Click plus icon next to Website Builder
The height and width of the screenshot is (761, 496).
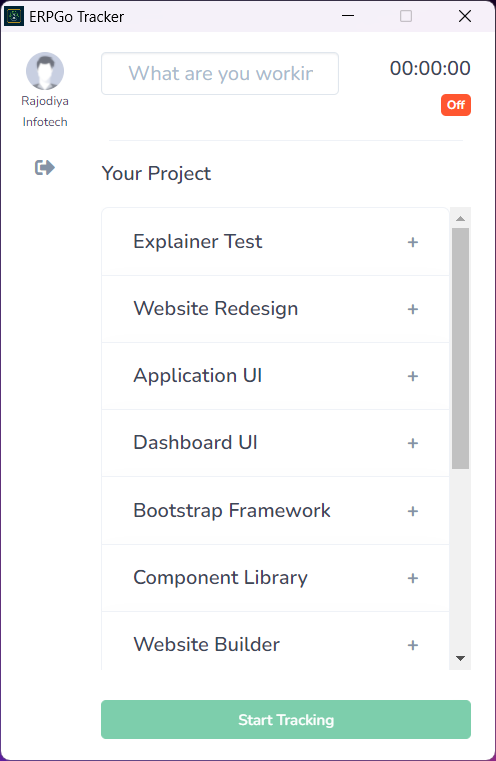[x=413, y=645]
